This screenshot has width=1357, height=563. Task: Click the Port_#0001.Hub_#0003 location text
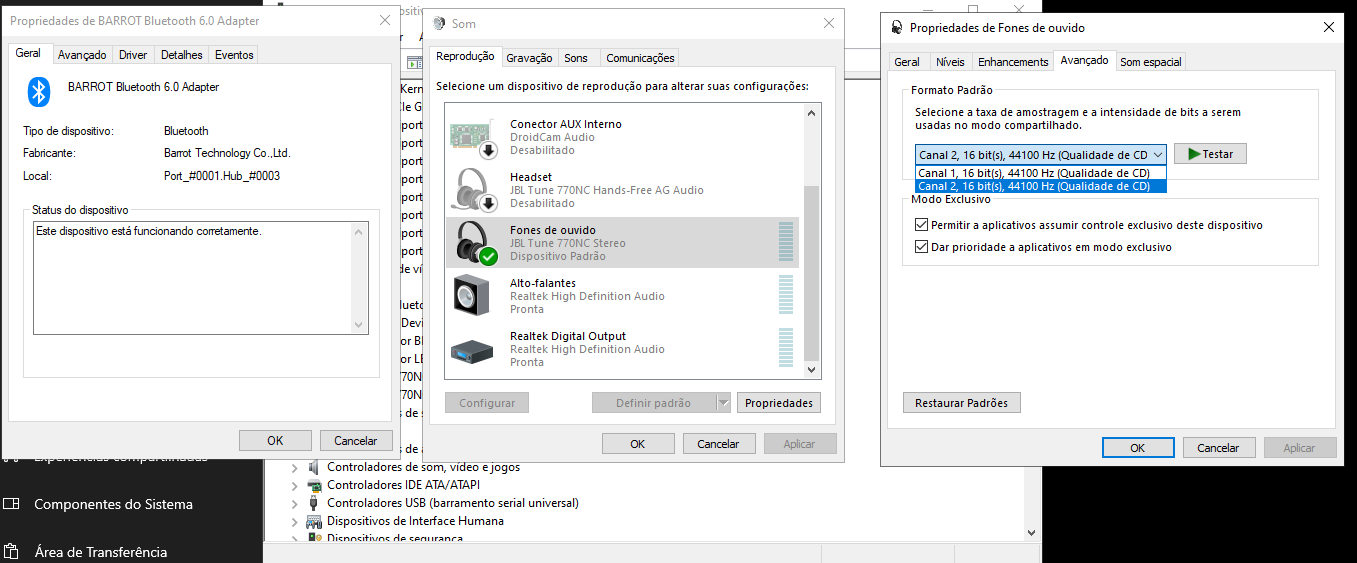pos(222,176)
